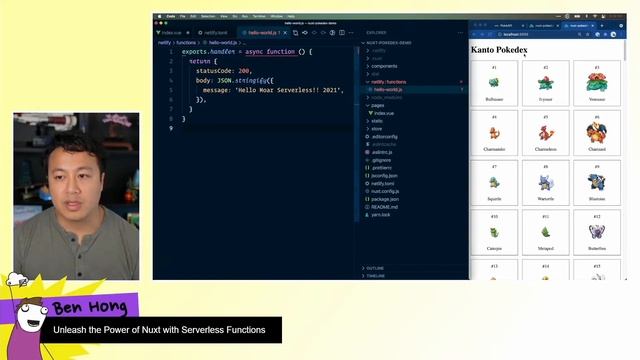Screen dimensions: 640x360
Task: Select the Wartortle card
Action: (545, 183)
